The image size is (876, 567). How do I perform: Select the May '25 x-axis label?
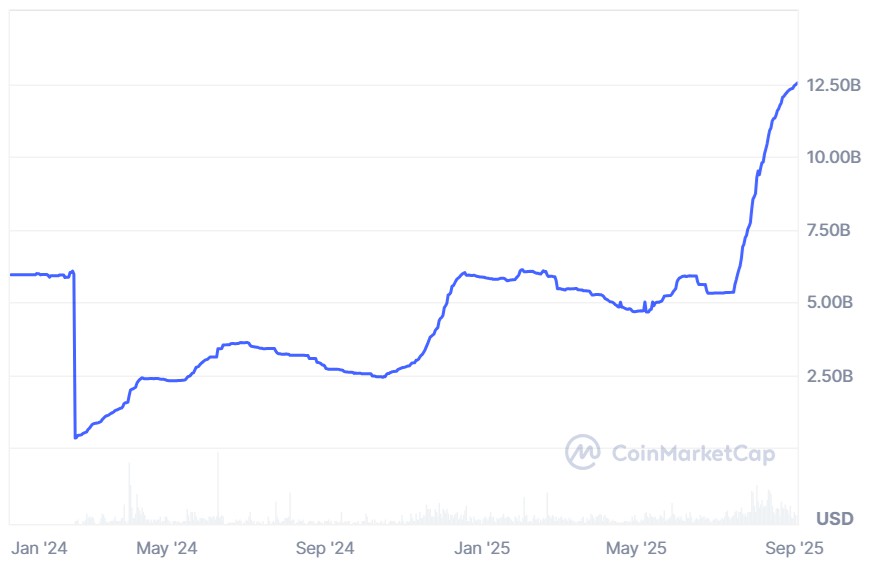coord(637,548)
